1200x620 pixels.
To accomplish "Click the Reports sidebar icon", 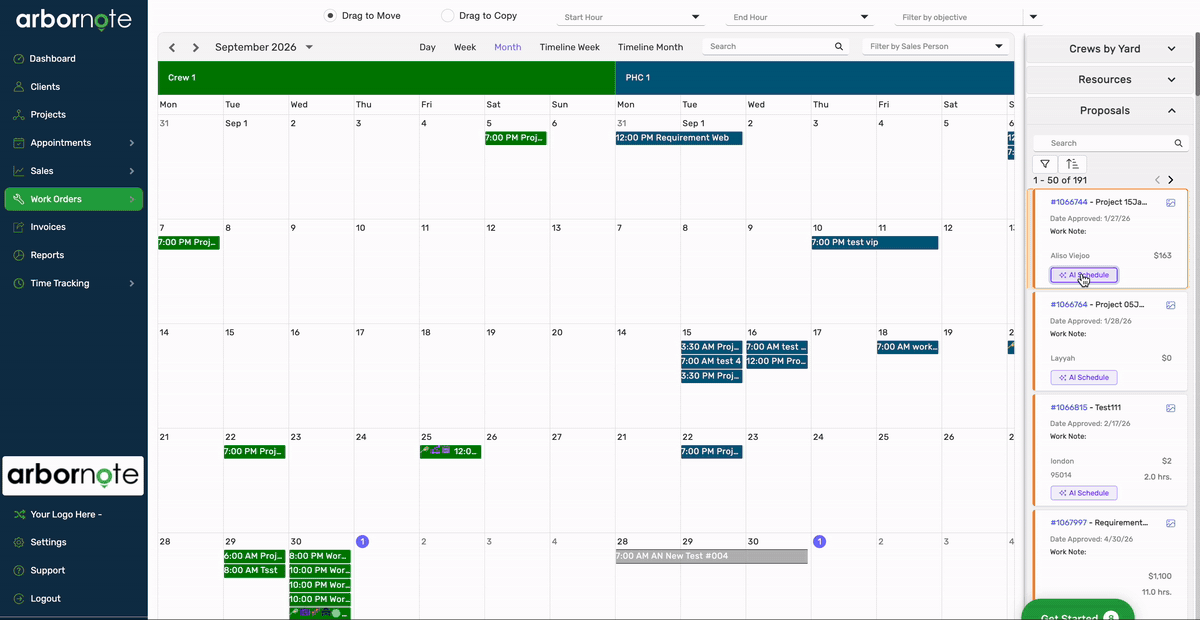I will pyautogui.click(x=19, y=255).
